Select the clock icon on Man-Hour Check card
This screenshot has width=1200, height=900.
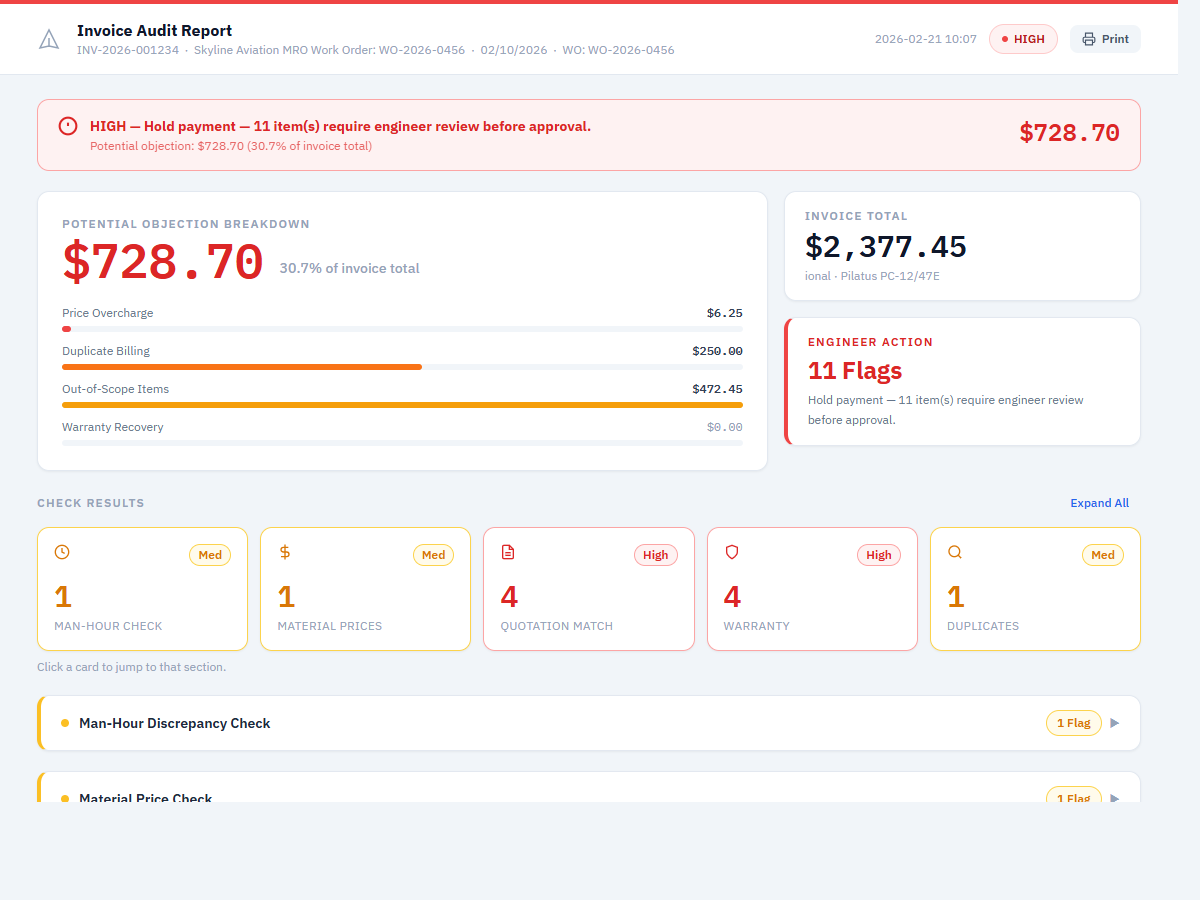pyautogui.click(x=61, y=551)
